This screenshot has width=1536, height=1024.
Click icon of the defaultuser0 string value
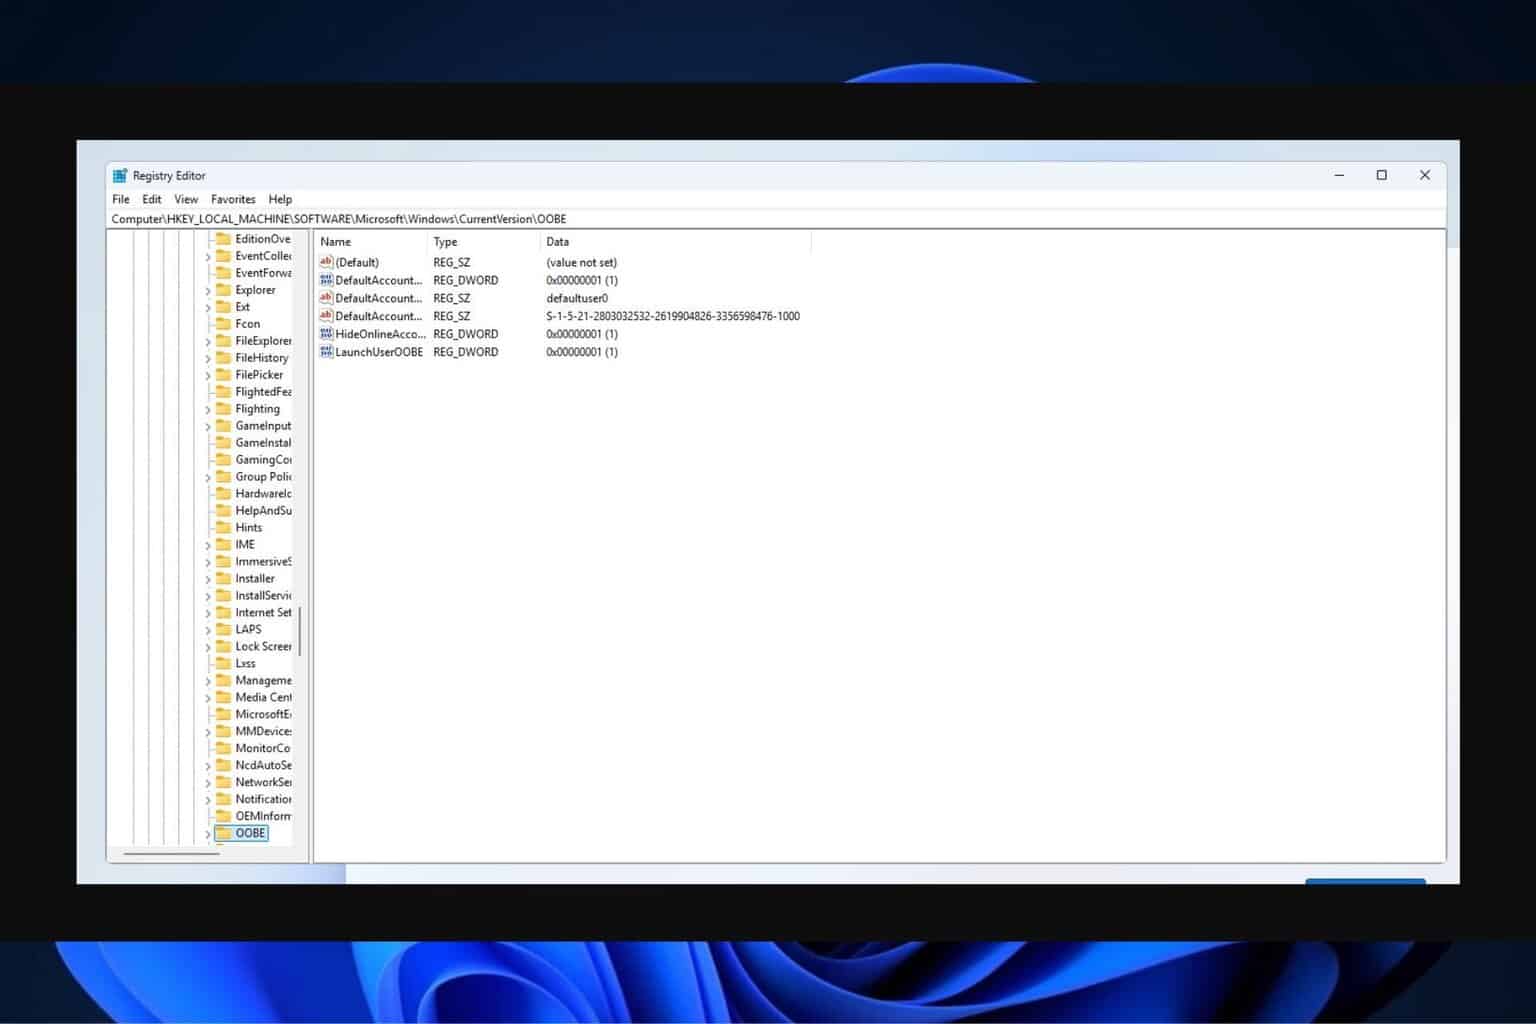point(326,298)
